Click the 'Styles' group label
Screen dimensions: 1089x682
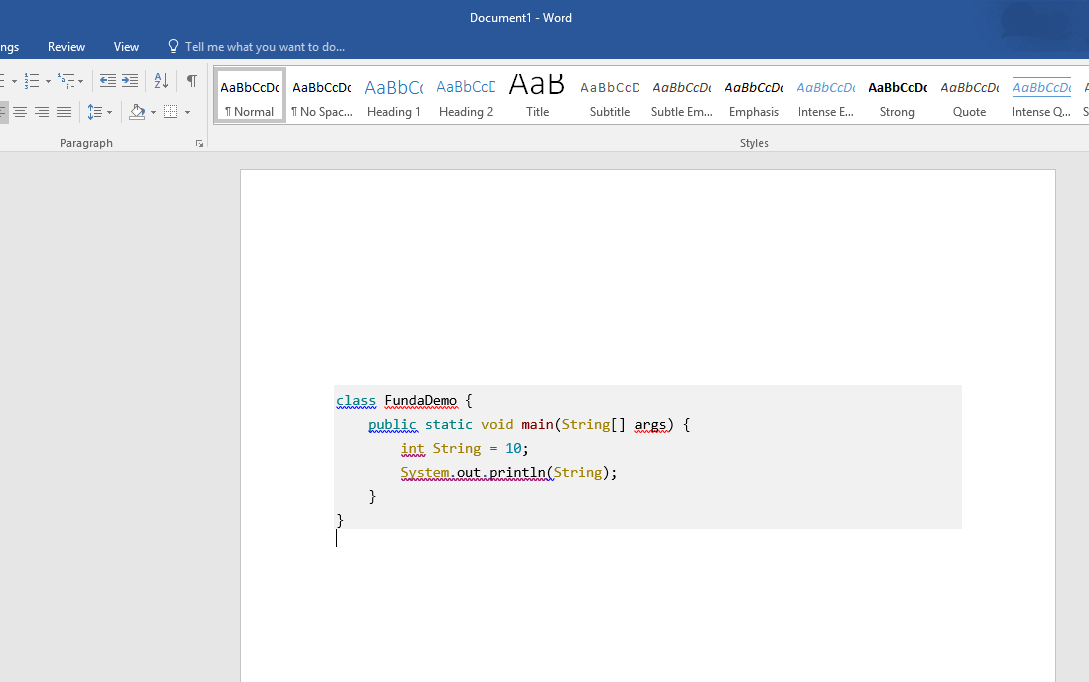(x=754, y=143)
